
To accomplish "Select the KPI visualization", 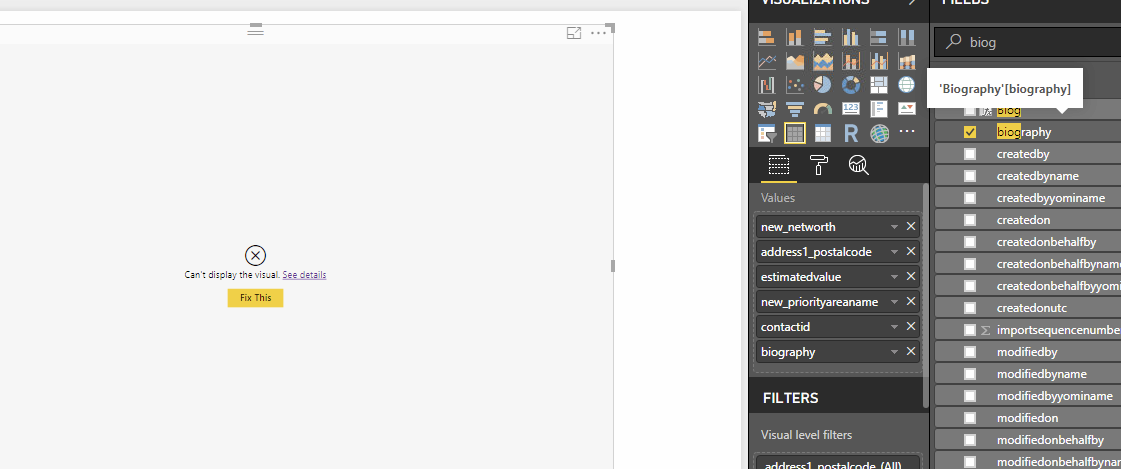I will pyautogui.click(x=907, y=109).
